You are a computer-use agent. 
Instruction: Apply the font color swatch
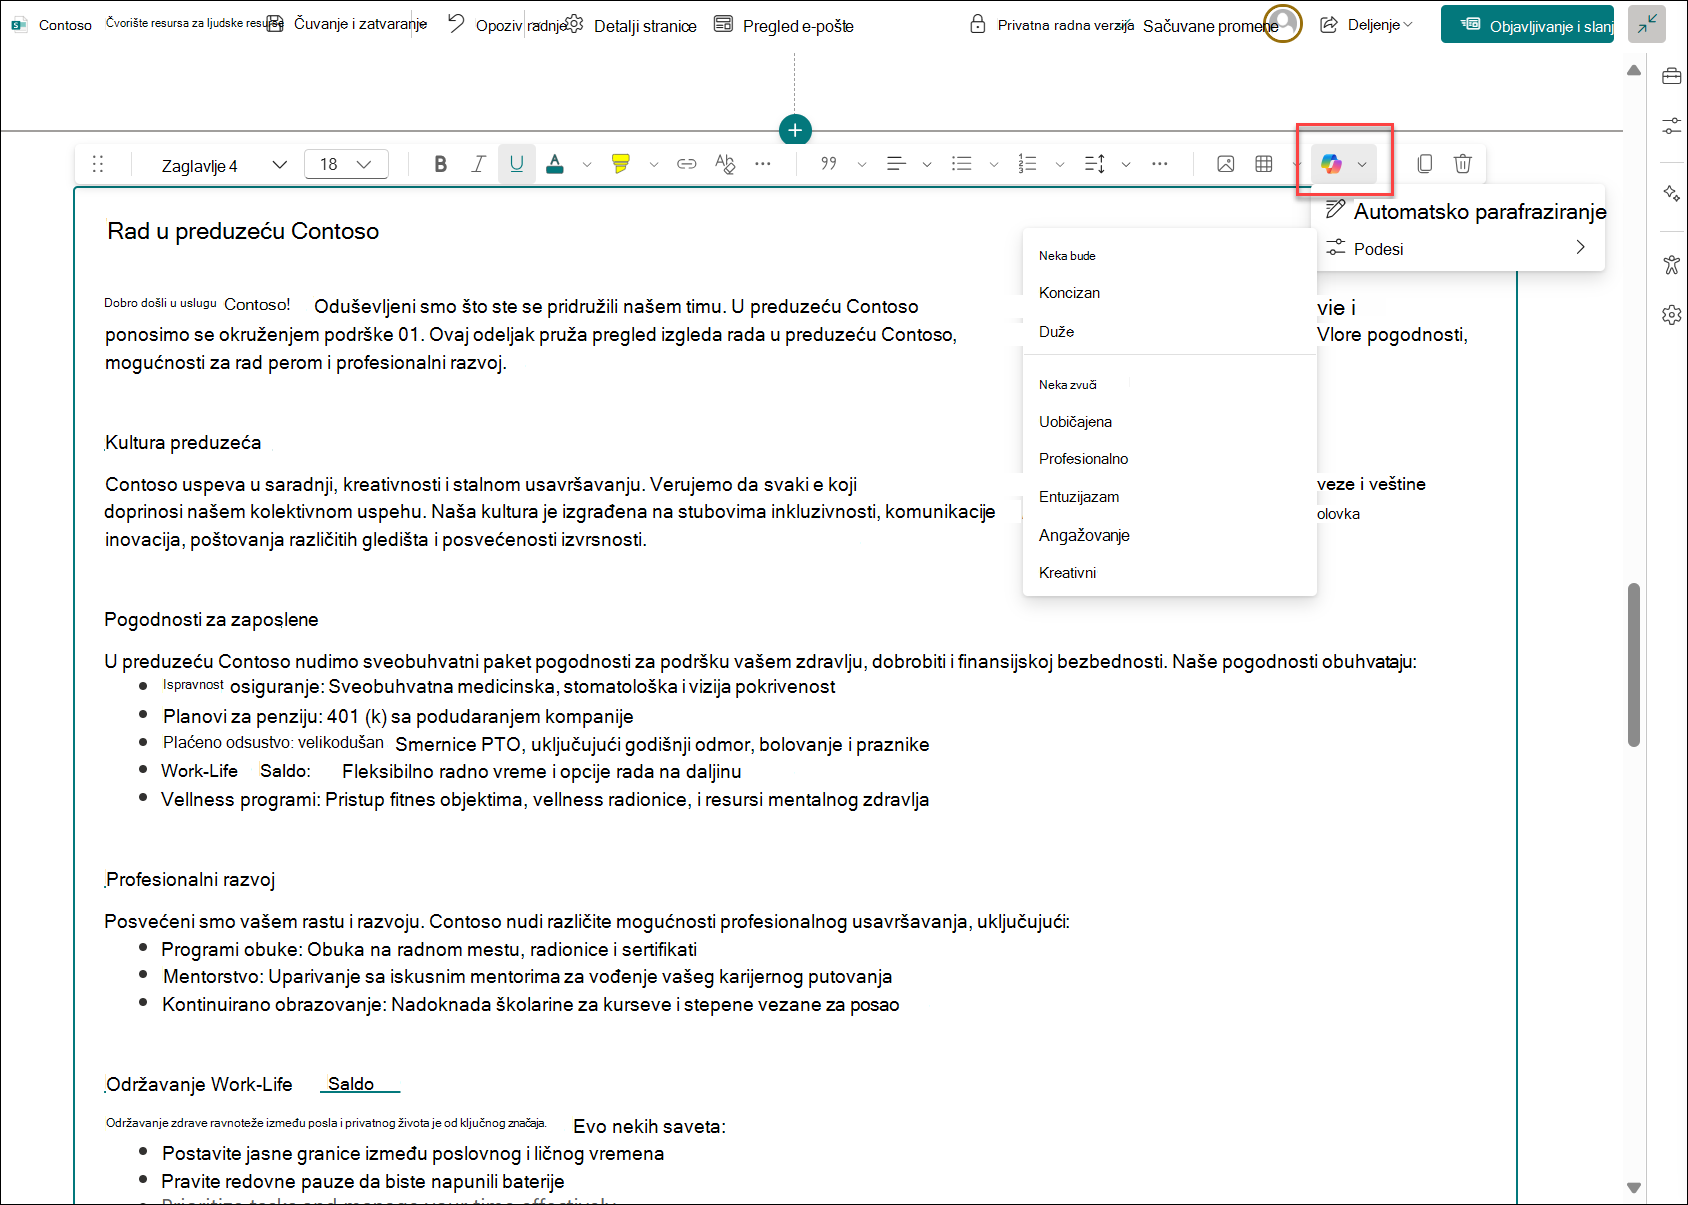pos(555,164)
